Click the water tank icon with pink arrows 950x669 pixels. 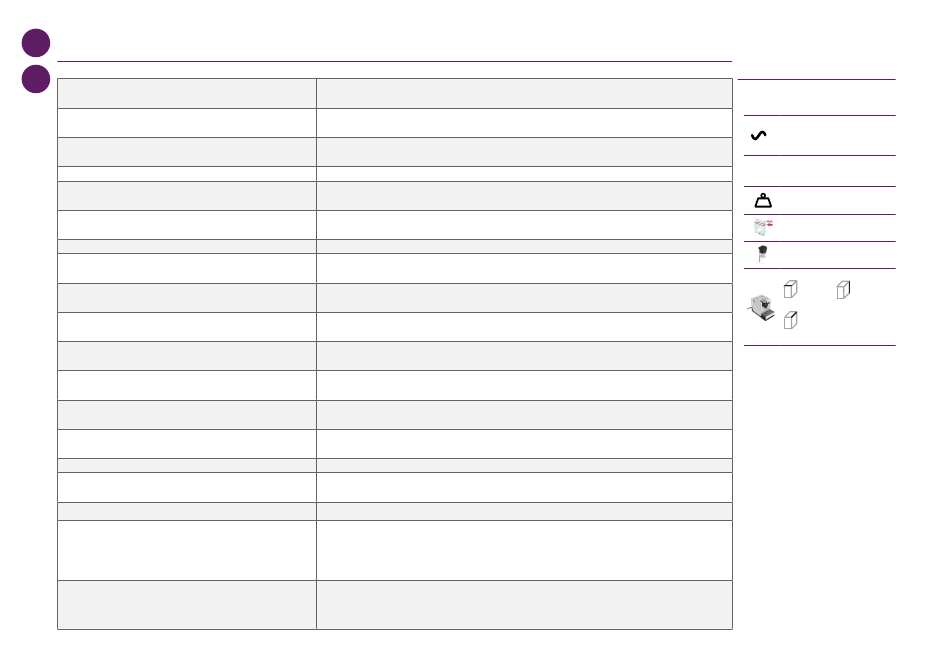(x=763, y=227)
